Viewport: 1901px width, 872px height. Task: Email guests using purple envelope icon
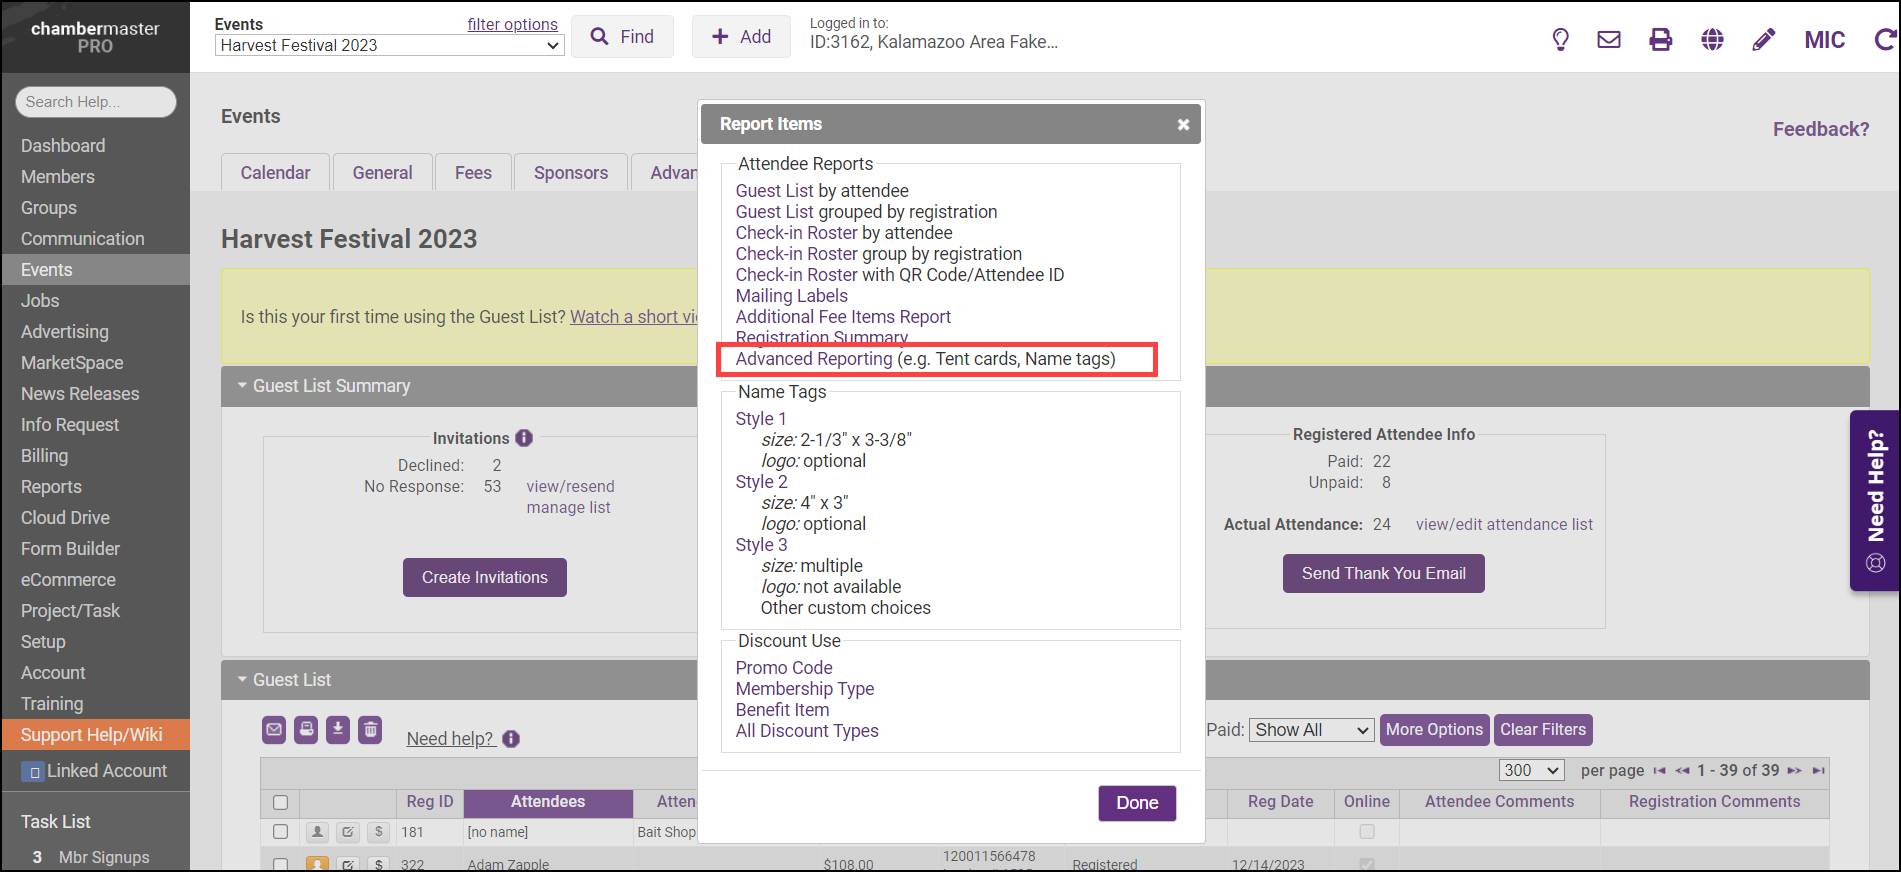click(274, 730)
